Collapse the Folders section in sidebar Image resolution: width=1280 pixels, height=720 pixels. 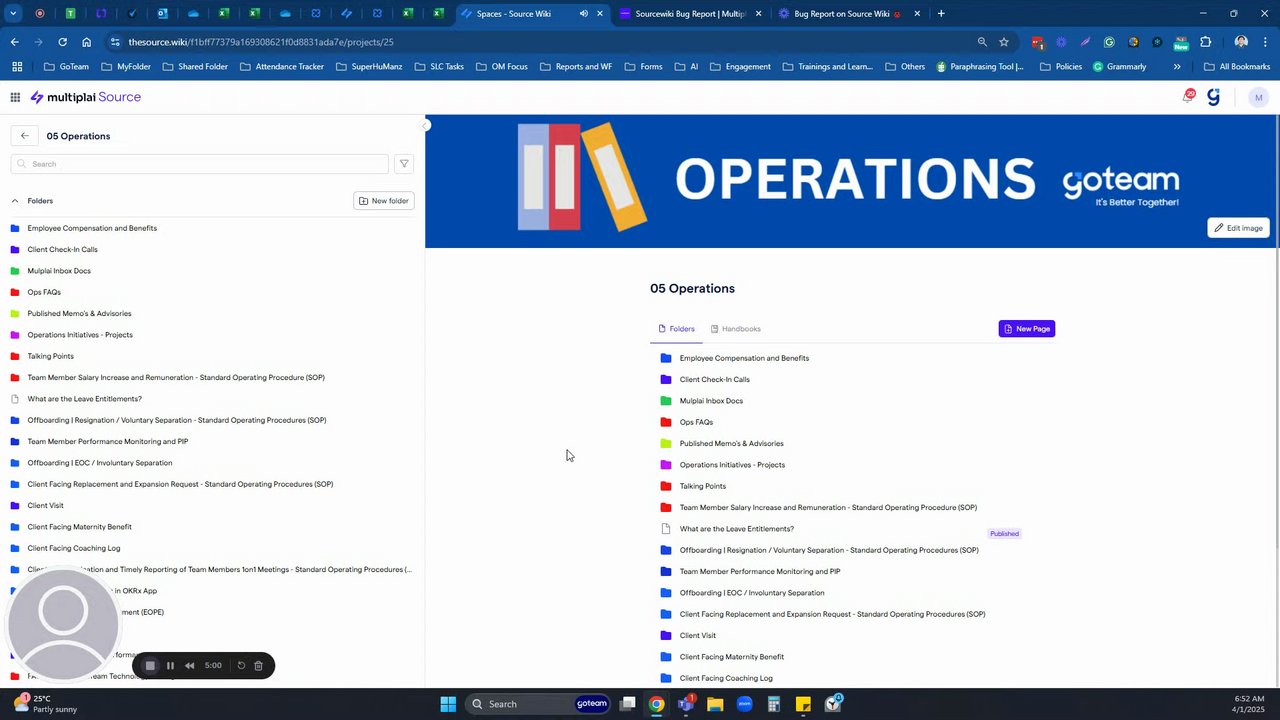[15, 201]
